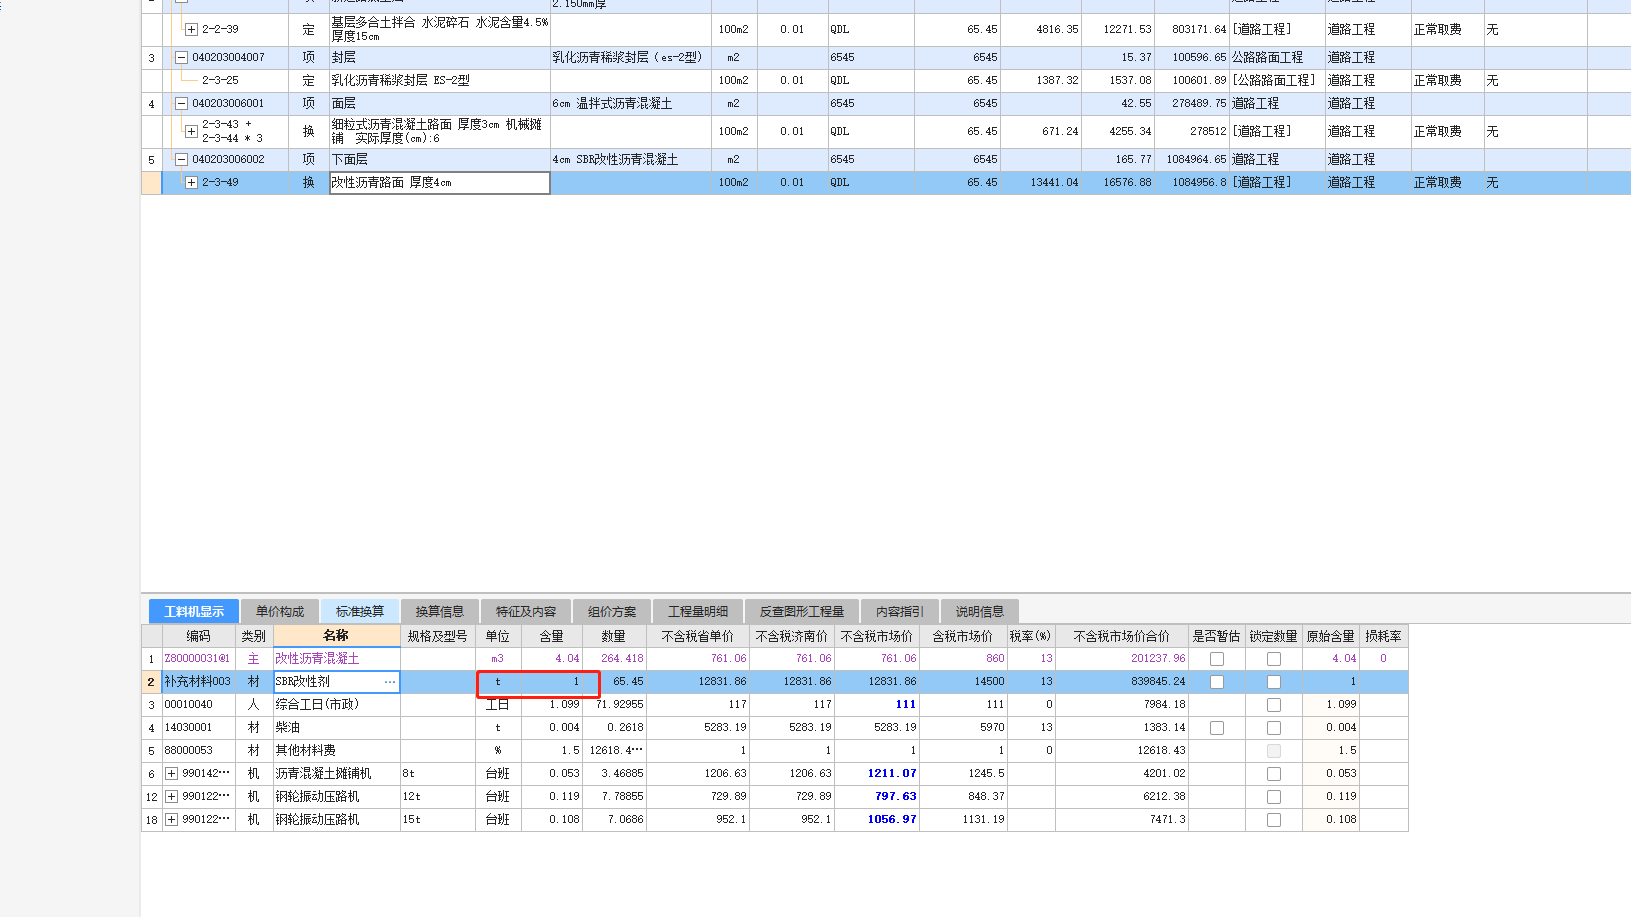
Task: Select material code Z80000031@1
Action: [x=198, y=659]
